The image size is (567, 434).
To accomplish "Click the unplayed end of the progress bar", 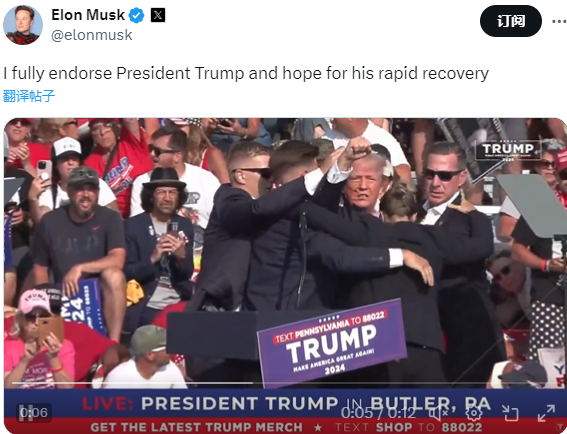I will 402,383.
